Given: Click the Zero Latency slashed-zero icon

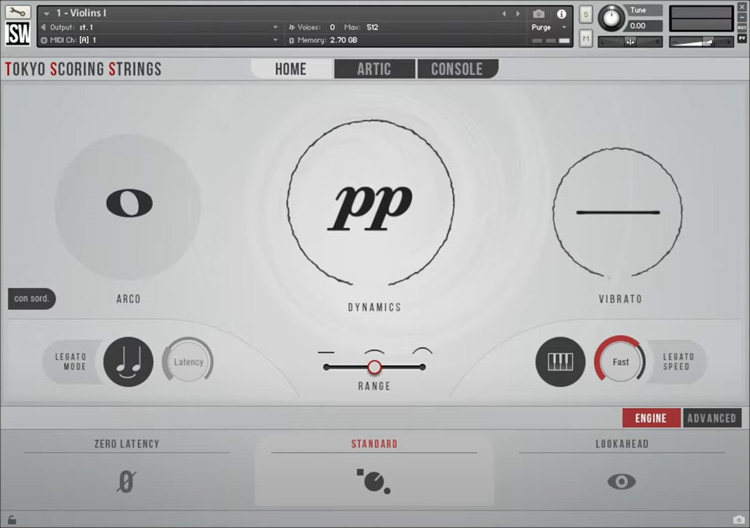Looking at the screenshot, I should pos(126,481).
